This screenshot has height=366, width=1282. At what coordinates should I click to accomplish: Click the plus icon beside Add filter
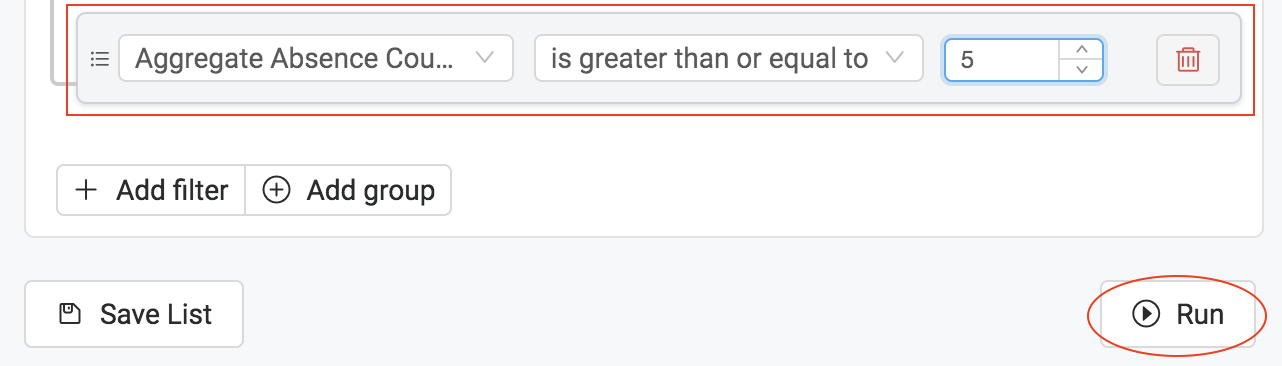click(87, 190)
